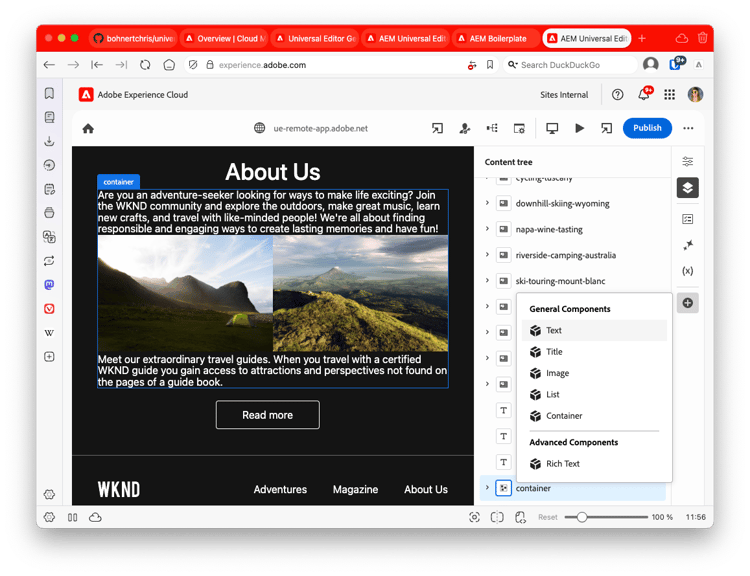Click the editor home icon
The width and height of the screenshot is (750, 576).
tap(88, 128)
